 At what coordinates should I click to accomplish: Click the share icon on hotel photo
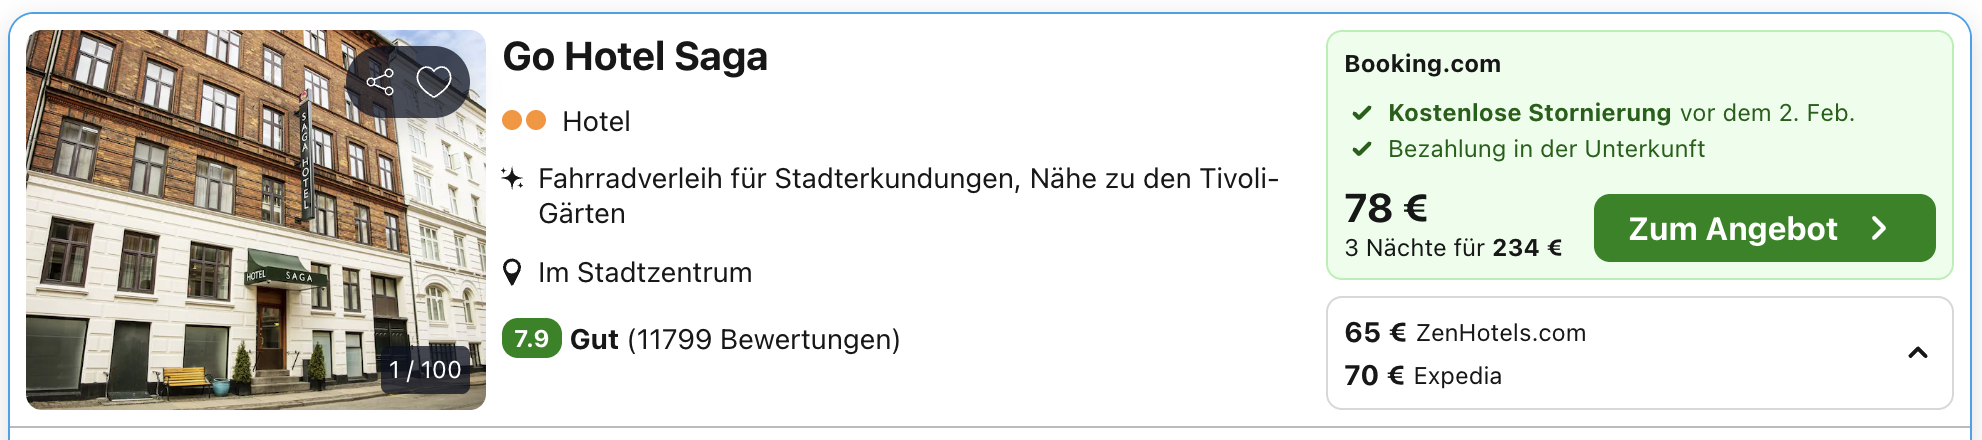coord(380,82)
